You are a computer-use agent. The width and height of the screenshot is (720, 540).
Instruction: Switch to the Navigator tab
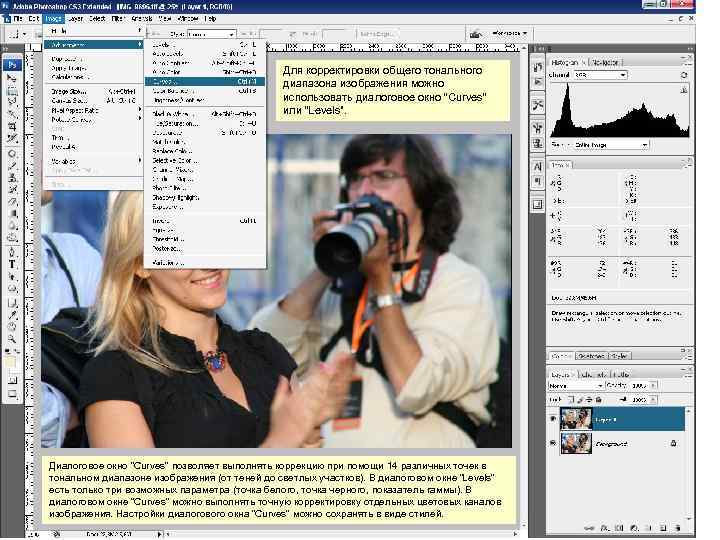(604, 62)
